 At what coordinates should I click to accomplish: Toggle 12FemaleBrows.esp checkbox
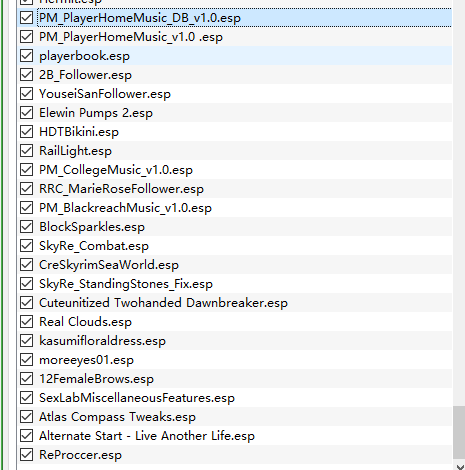[26, 379]
